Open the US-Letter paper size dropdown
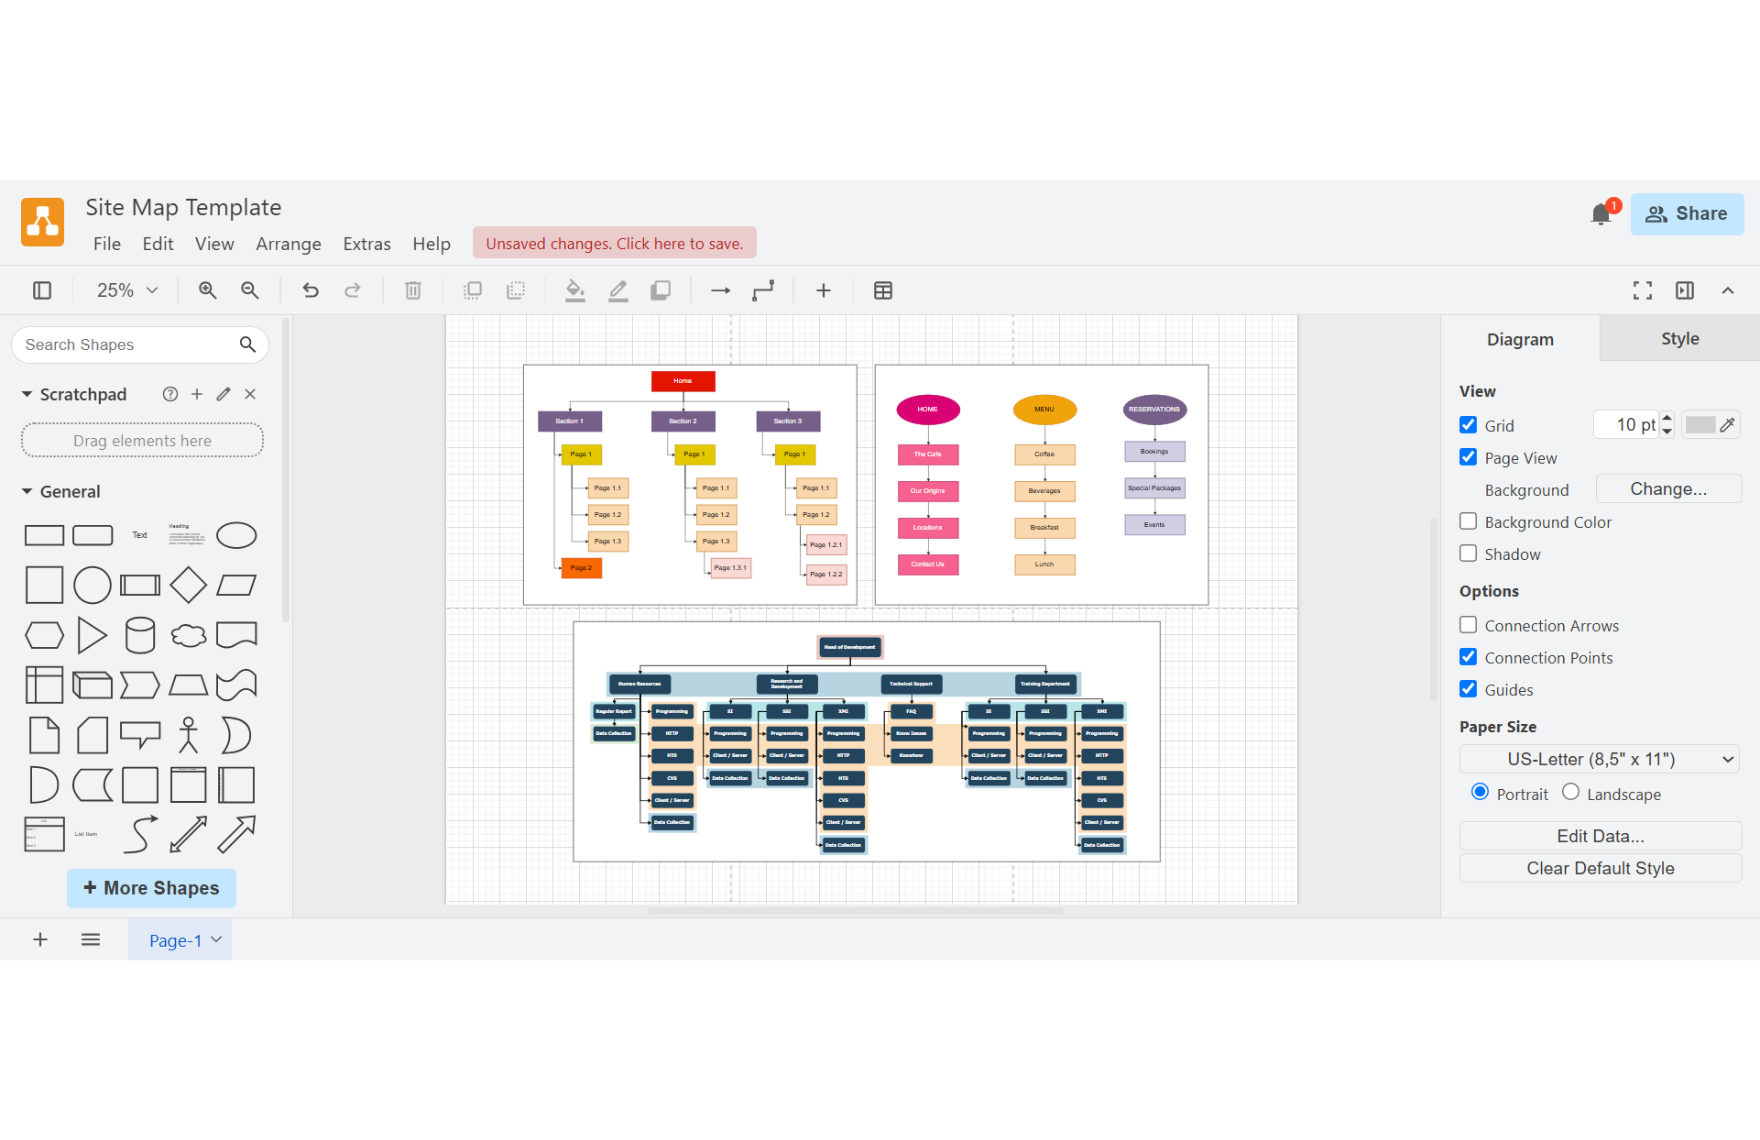This screenshot has height=1140, width=1760. [x=1599, y=759]
